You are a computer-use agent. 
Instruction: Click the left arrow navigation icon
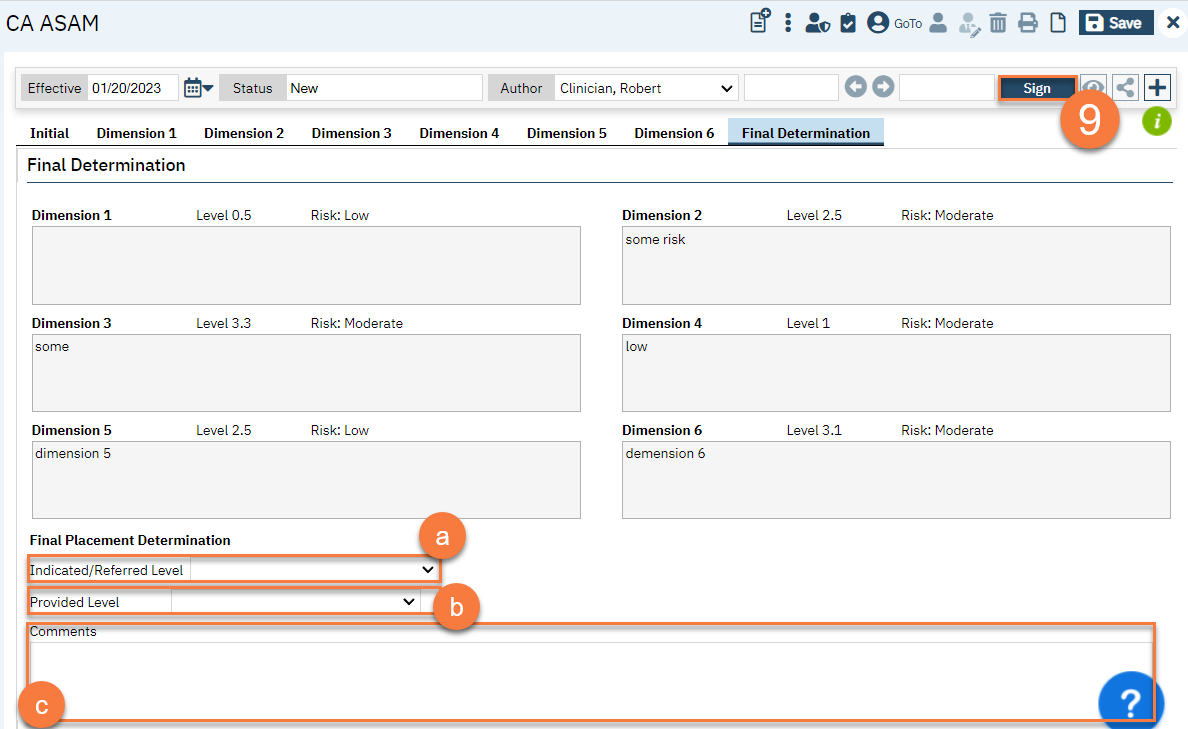click(856, 88)
